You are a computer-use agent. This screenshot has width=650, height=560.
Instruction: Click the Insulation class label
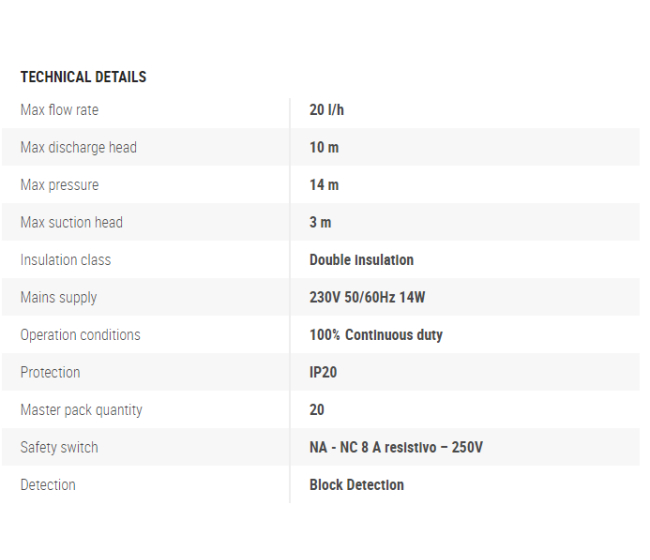click(65, 260)
